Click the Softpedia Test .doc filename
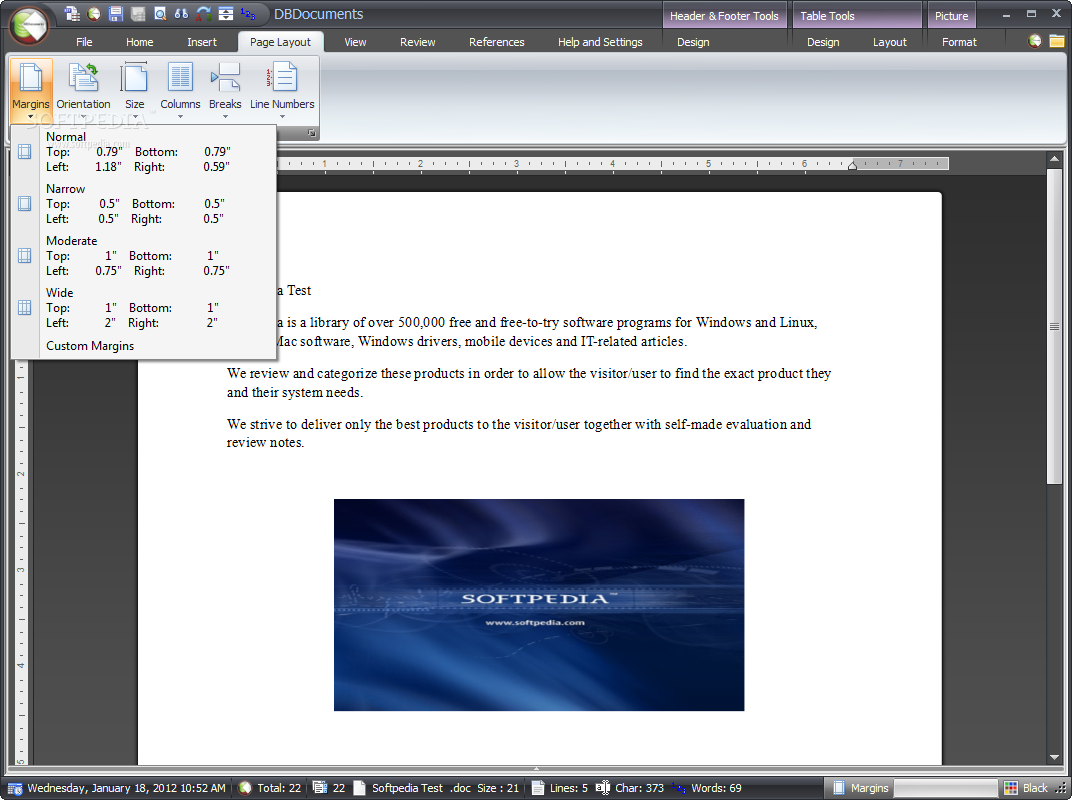 (x=421, y=788)
